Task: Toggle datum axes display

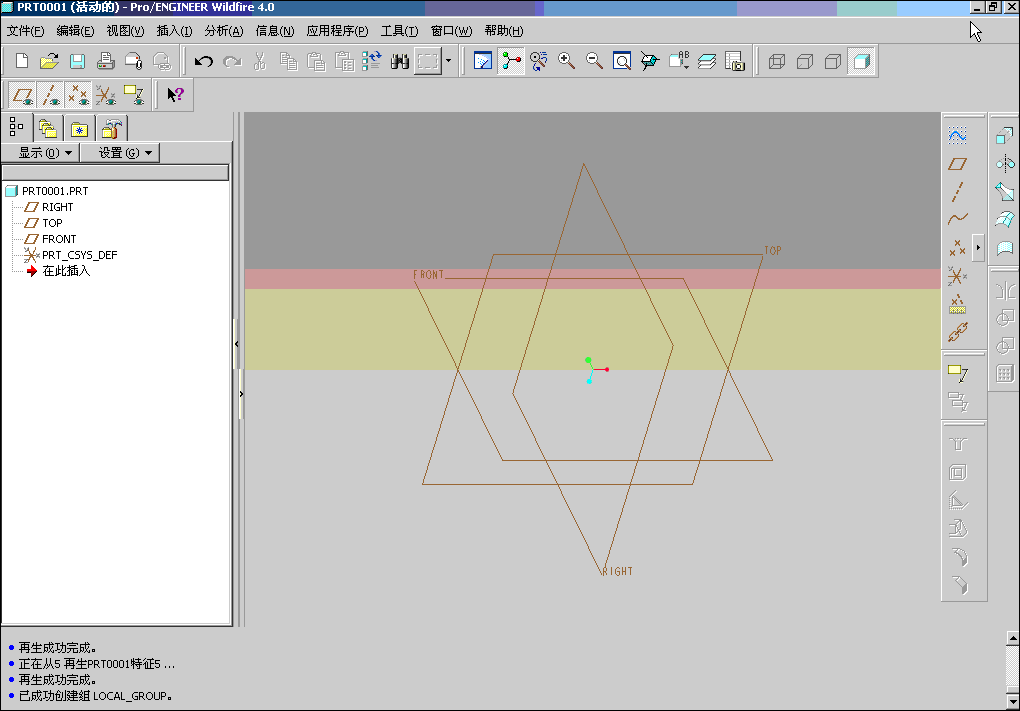Action: click(x=51, y=95)
